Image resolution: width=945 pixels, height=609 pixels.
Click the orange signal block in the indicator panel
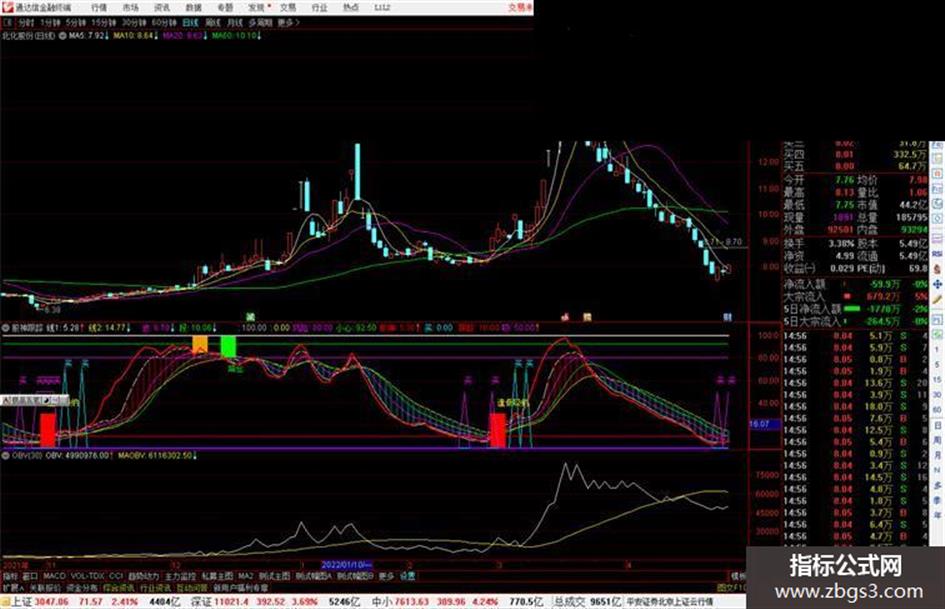click(199, 345)
